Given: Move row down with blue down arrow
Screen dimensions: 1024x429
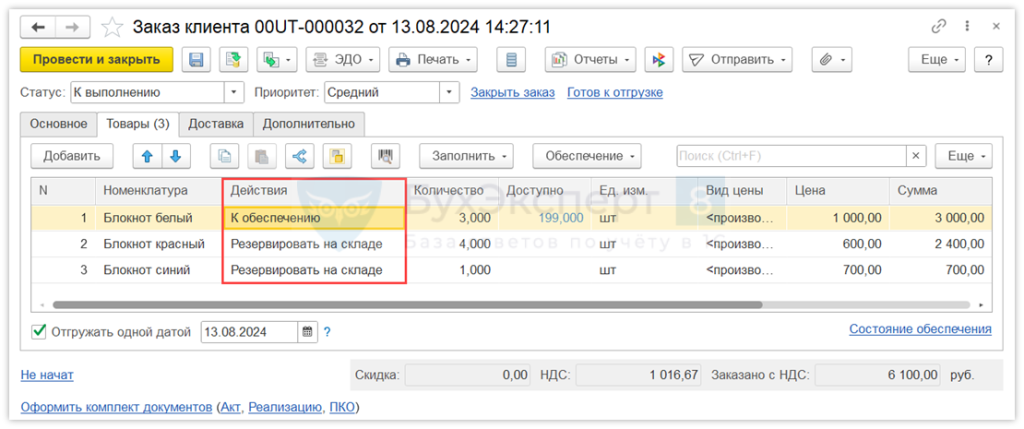Looking at the screenshot, I should coord(175,156).
